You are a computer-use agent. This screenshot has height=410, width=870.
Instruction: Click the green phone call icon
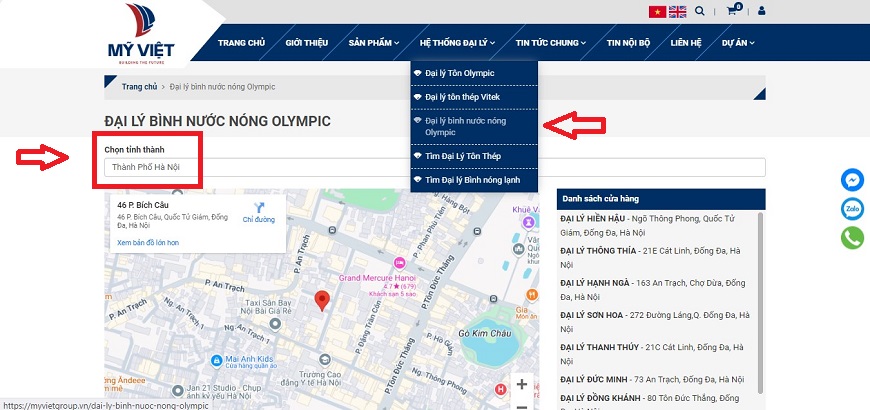click(x=852, y=238)
